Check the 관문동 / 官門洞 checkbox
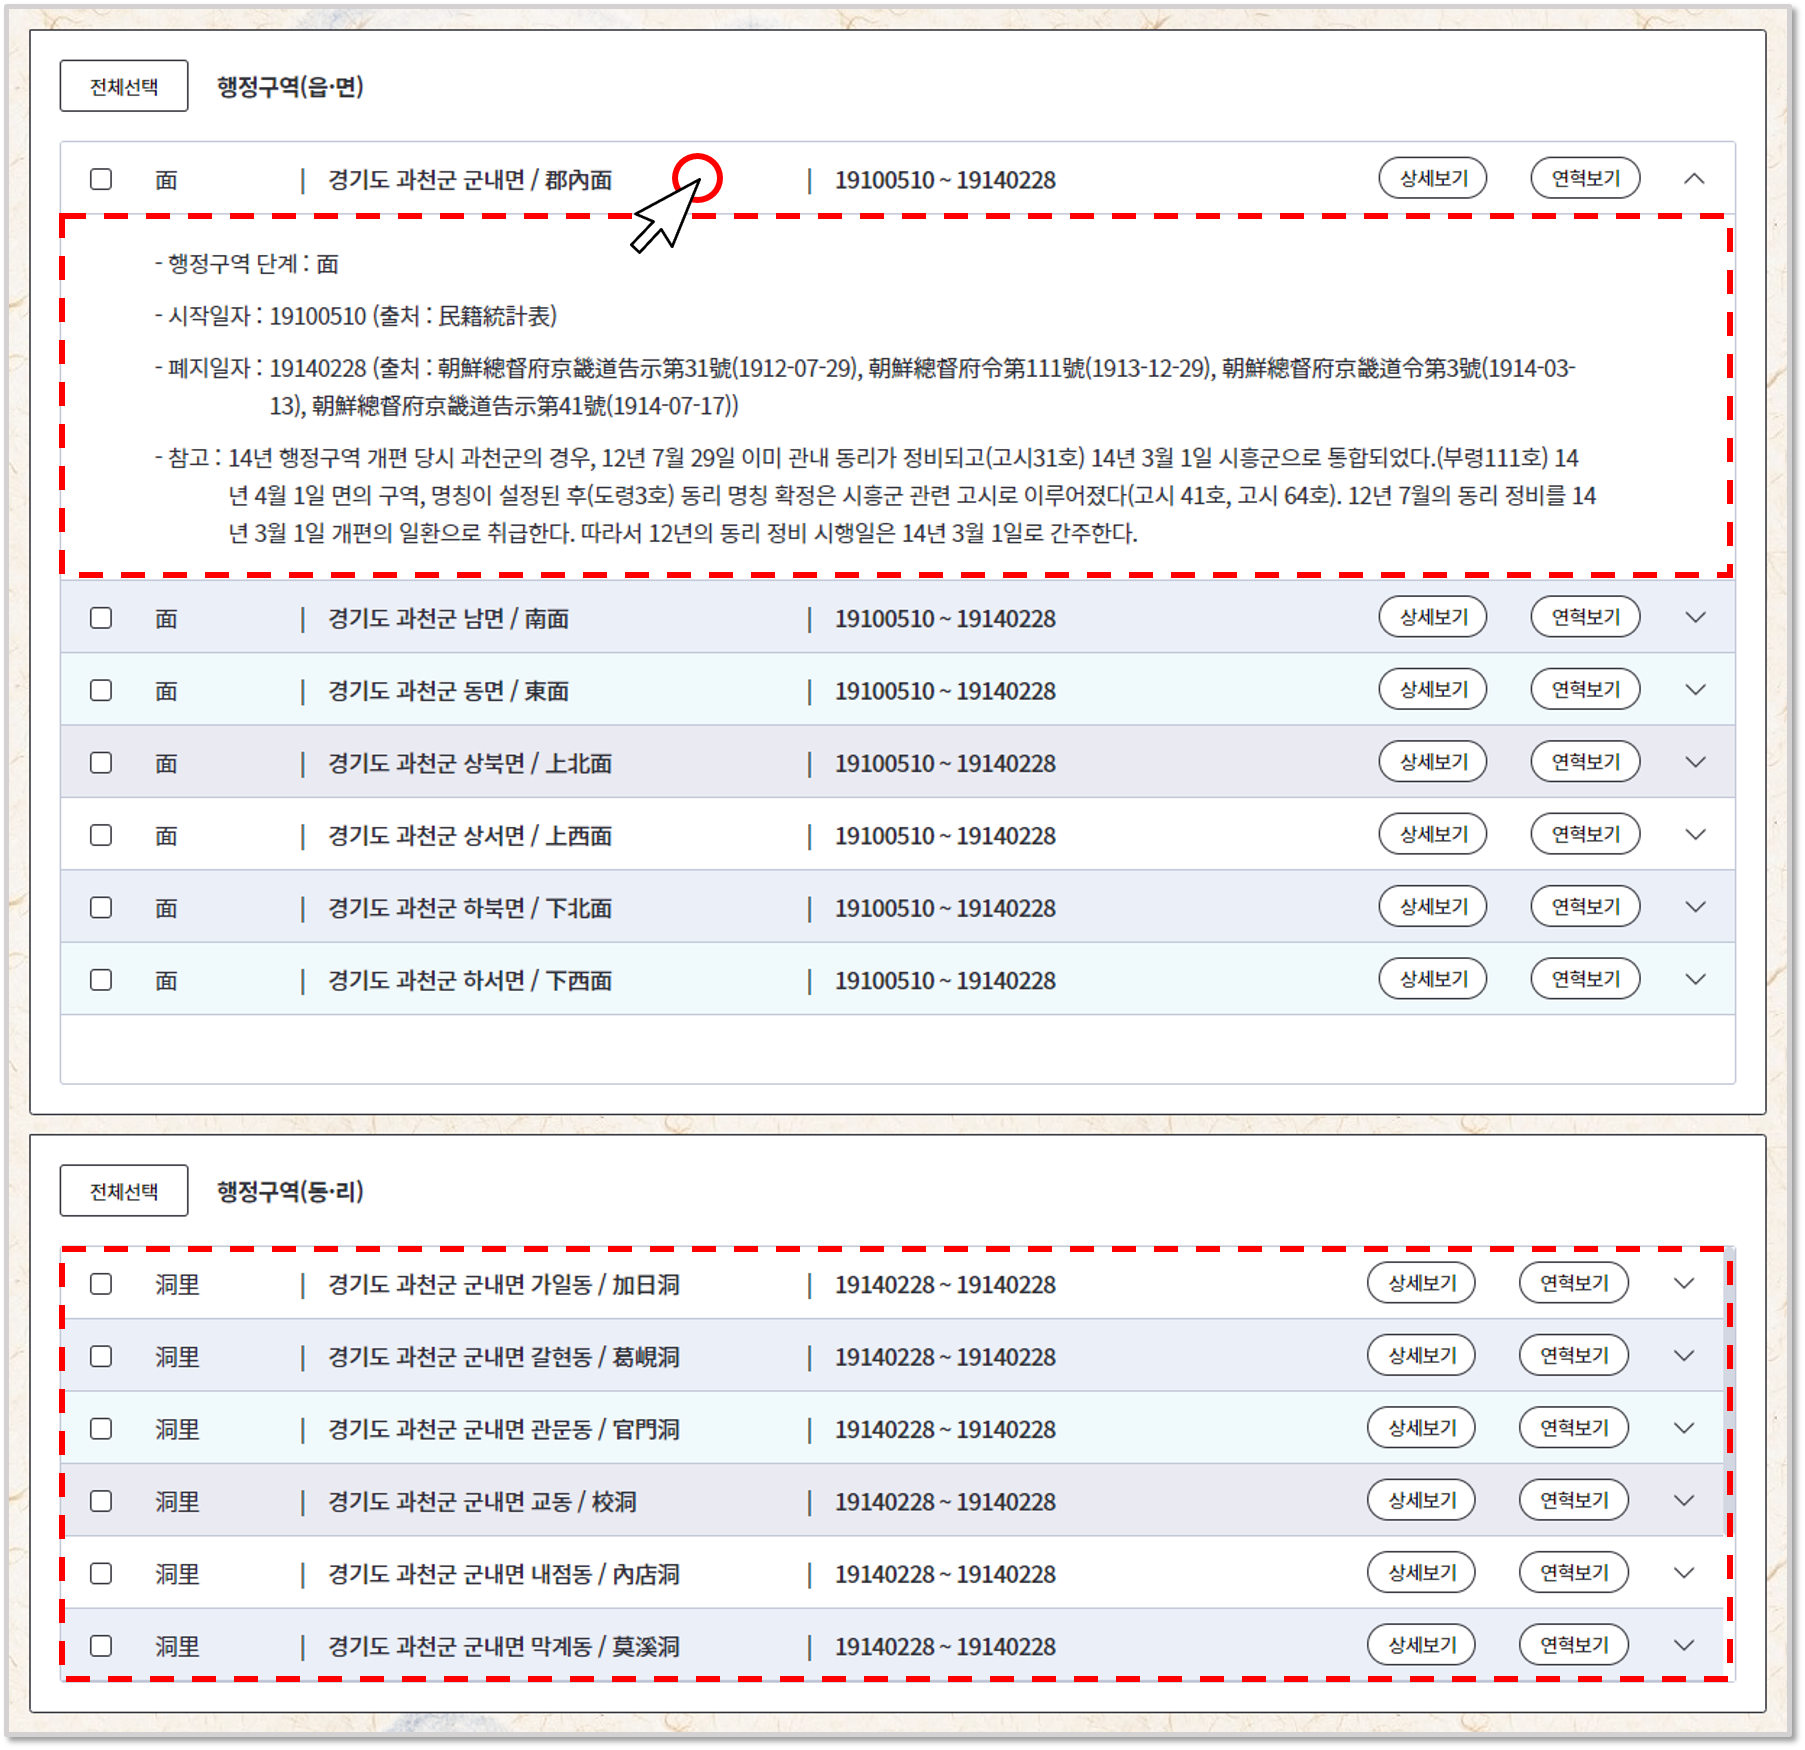1805x1750 pixels. [101, 1429]
